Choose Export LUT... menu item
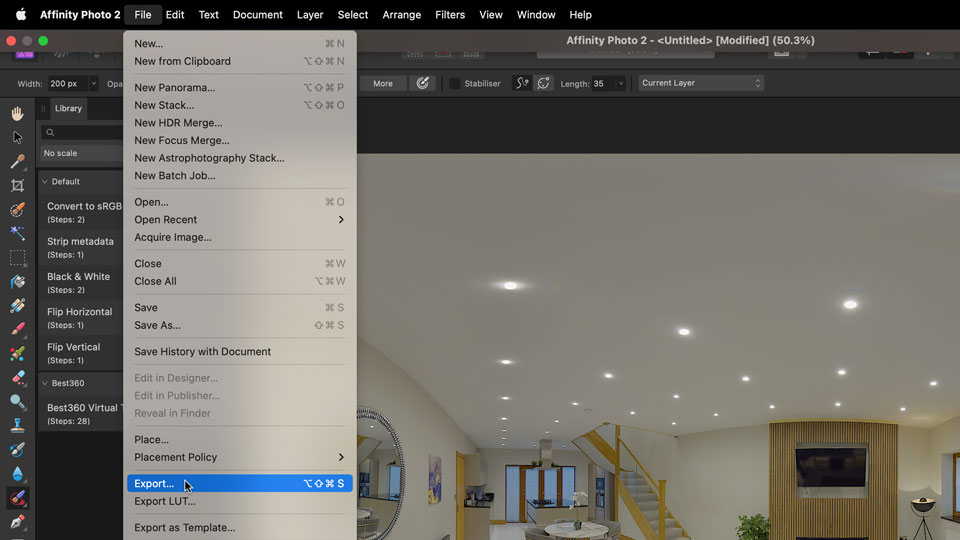 point(239,501)
